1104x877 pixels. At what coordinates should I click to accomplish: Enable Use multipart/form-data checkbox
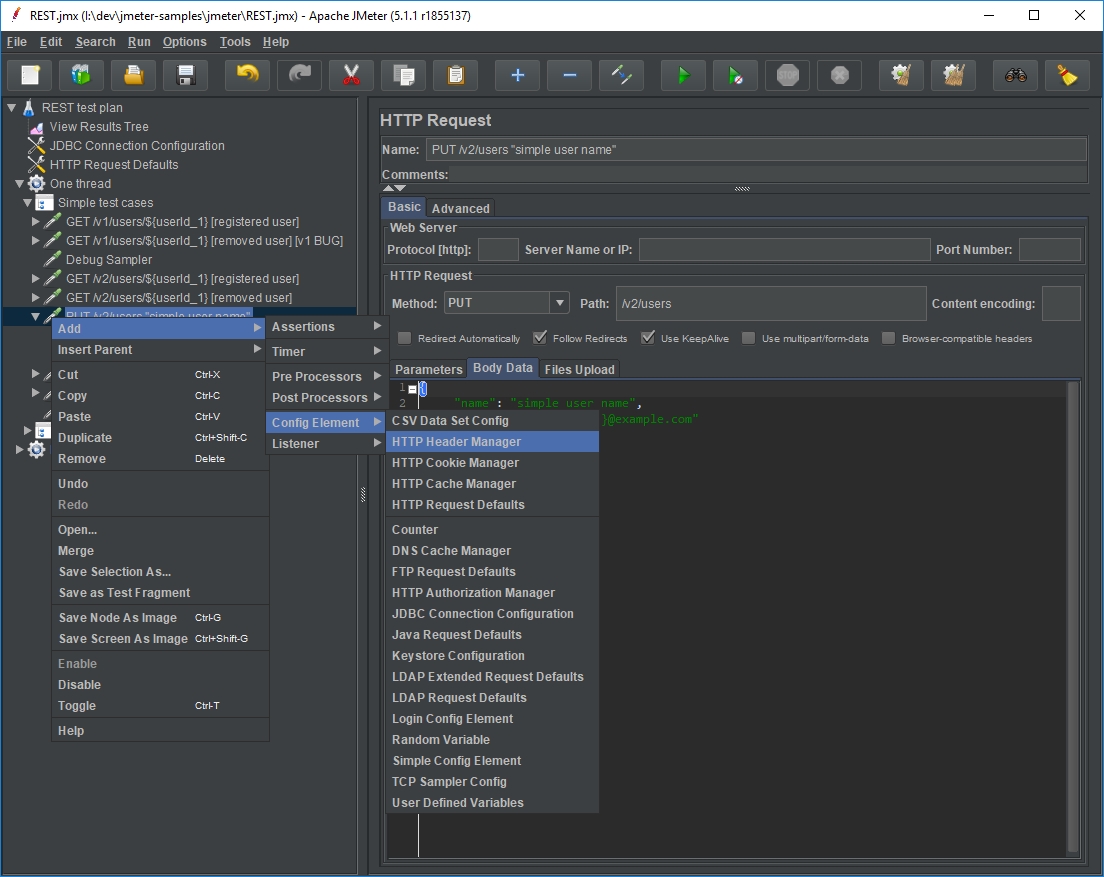(x=748, y=339)
